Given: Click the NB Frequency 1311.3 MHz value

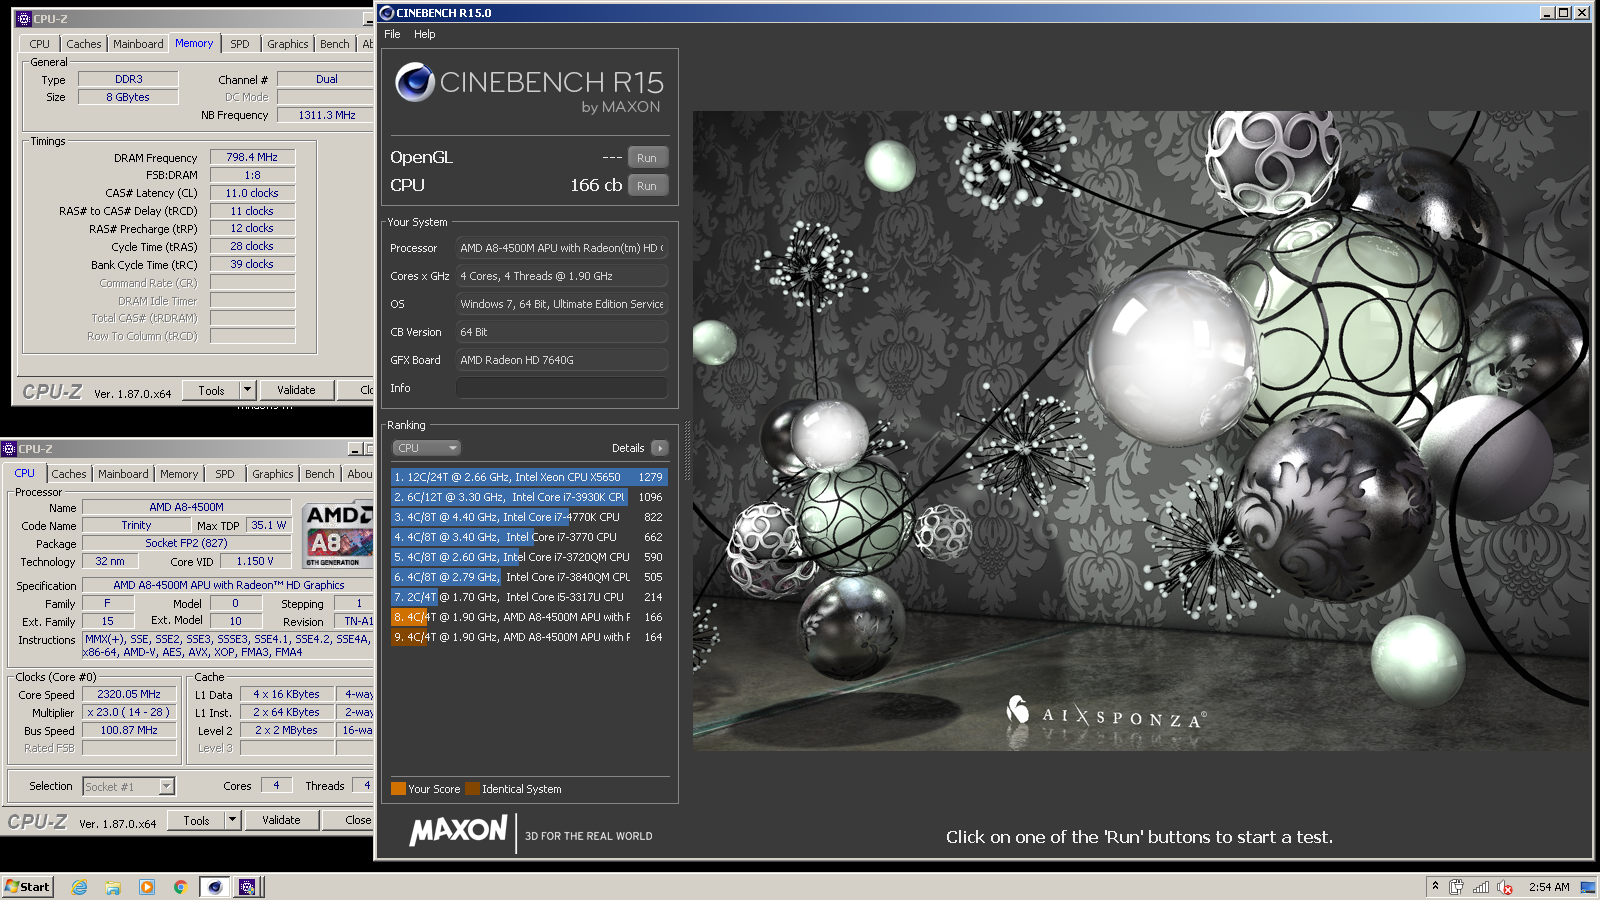Looking at the screenshot, I should [326, 115].
